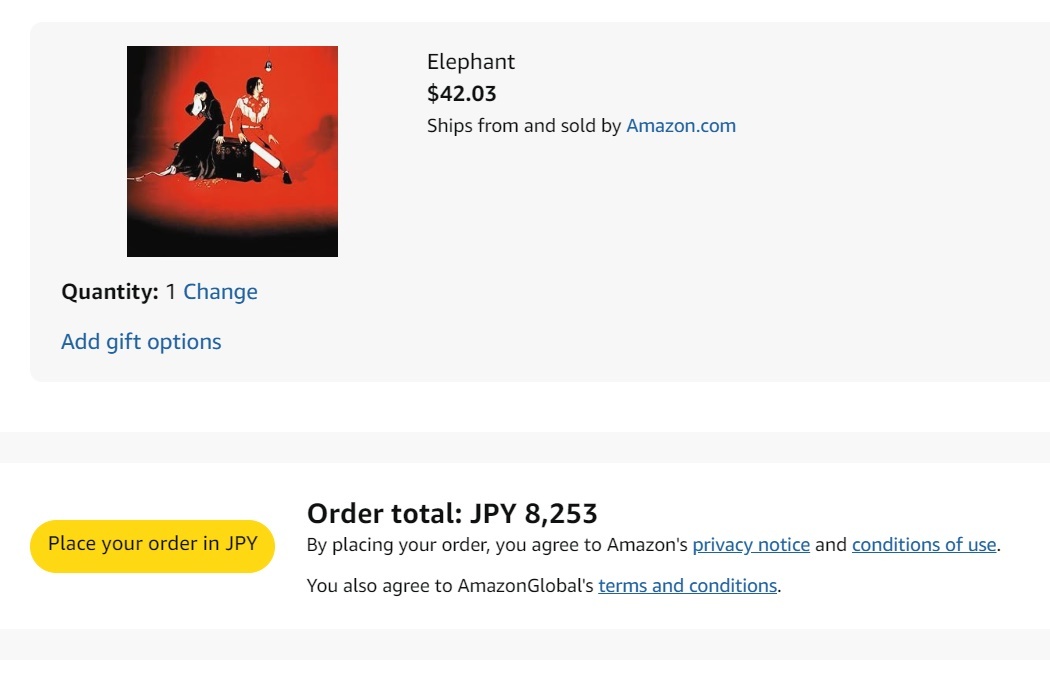Click the $42.03 item price
The width and height of the screenshot is (1050, 690).
coord(461,94)
